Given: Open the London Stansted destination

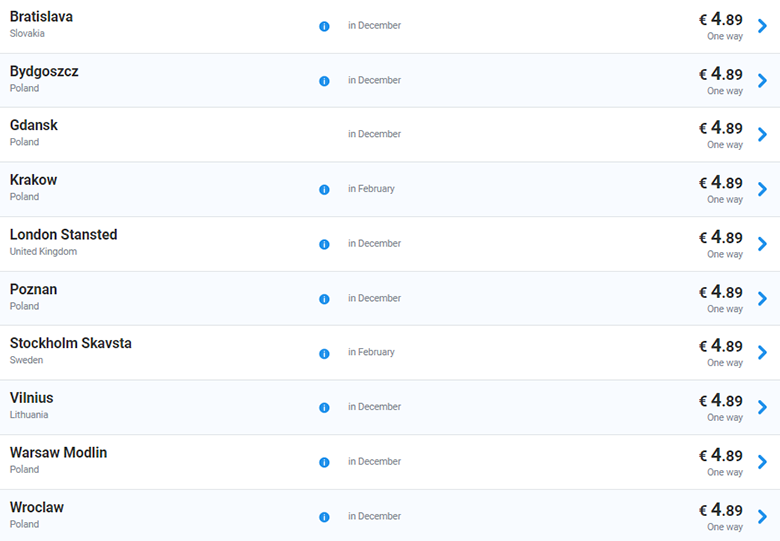Looking at the screenshot, I should point(63,235).
